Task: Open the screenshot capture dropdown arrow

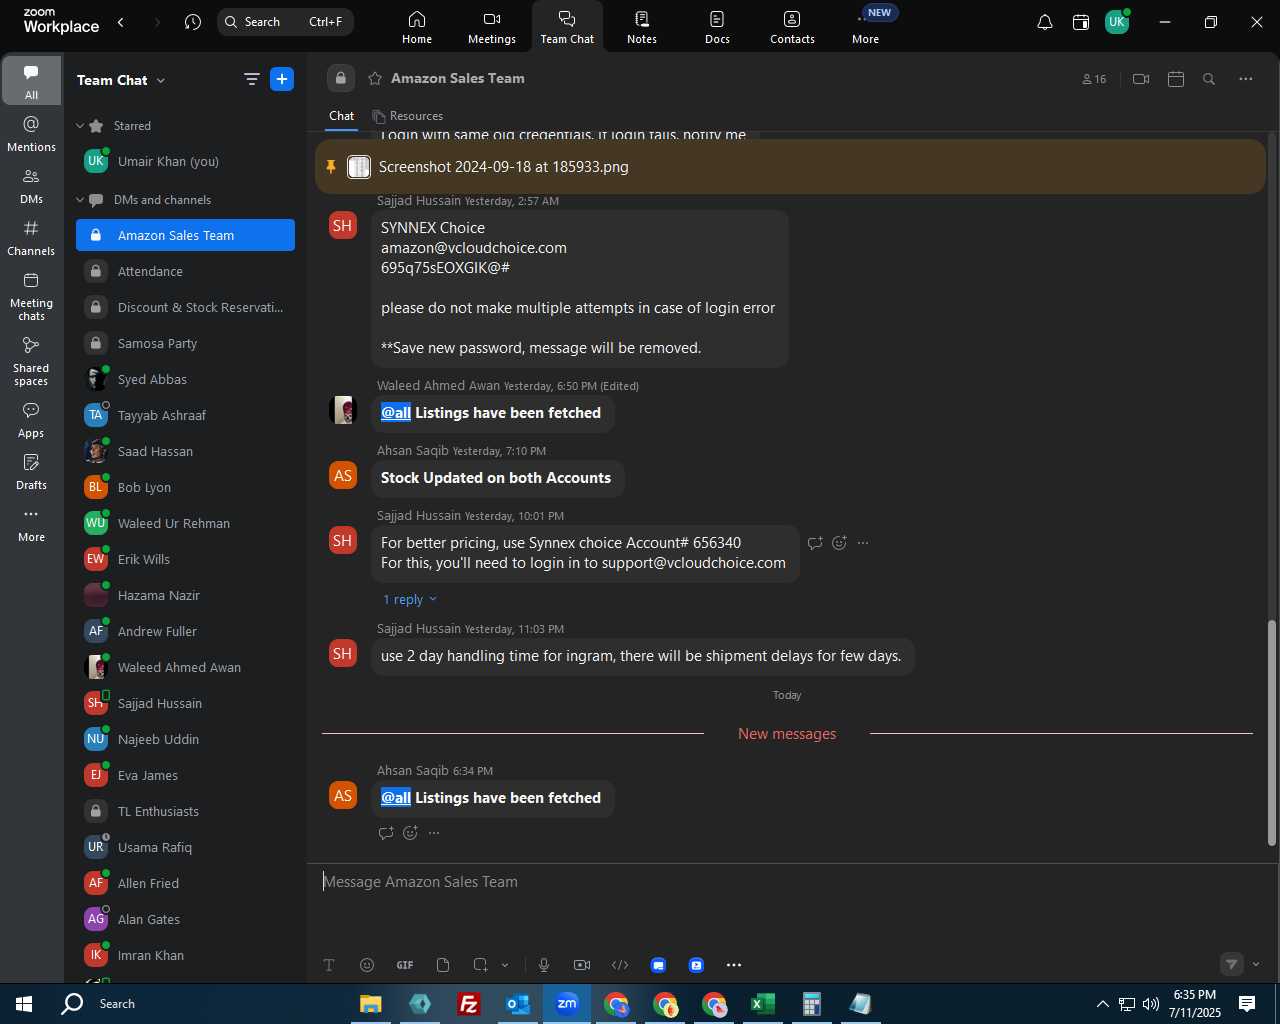Action: pos(505,965)
